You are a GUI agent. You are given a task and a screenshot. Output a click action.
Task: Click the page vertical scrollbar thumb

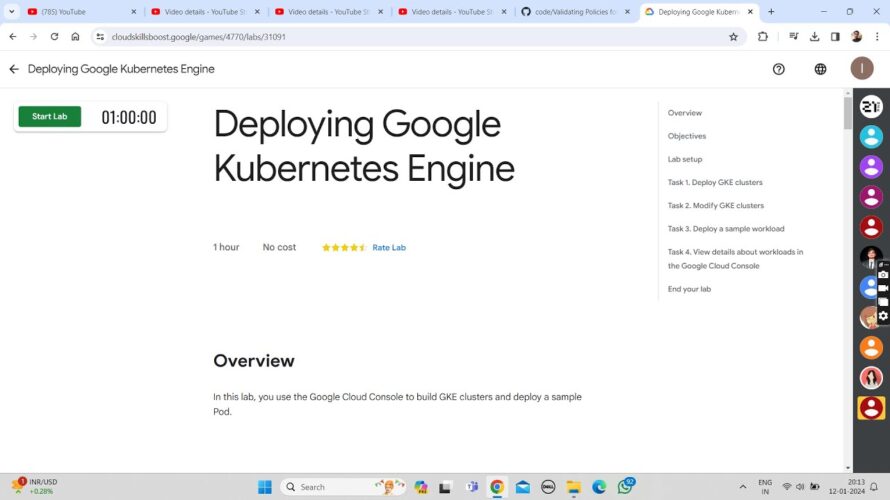pos(848,113)
